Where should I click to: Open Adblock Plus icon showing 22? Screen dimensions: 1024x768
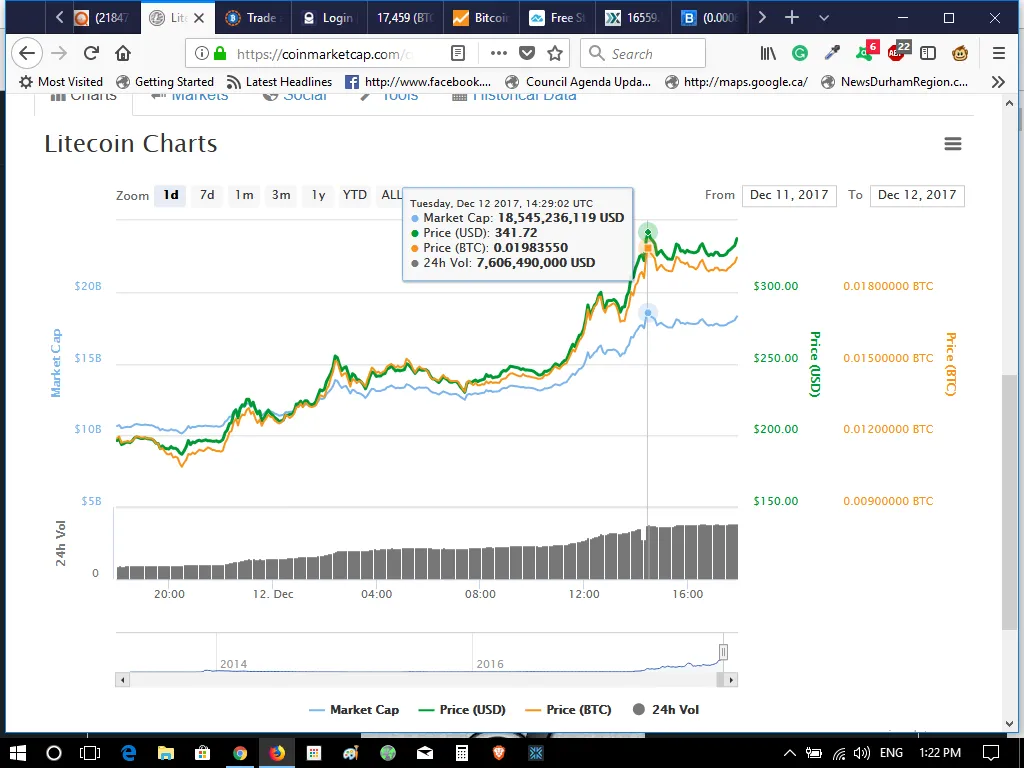point(899,52)
